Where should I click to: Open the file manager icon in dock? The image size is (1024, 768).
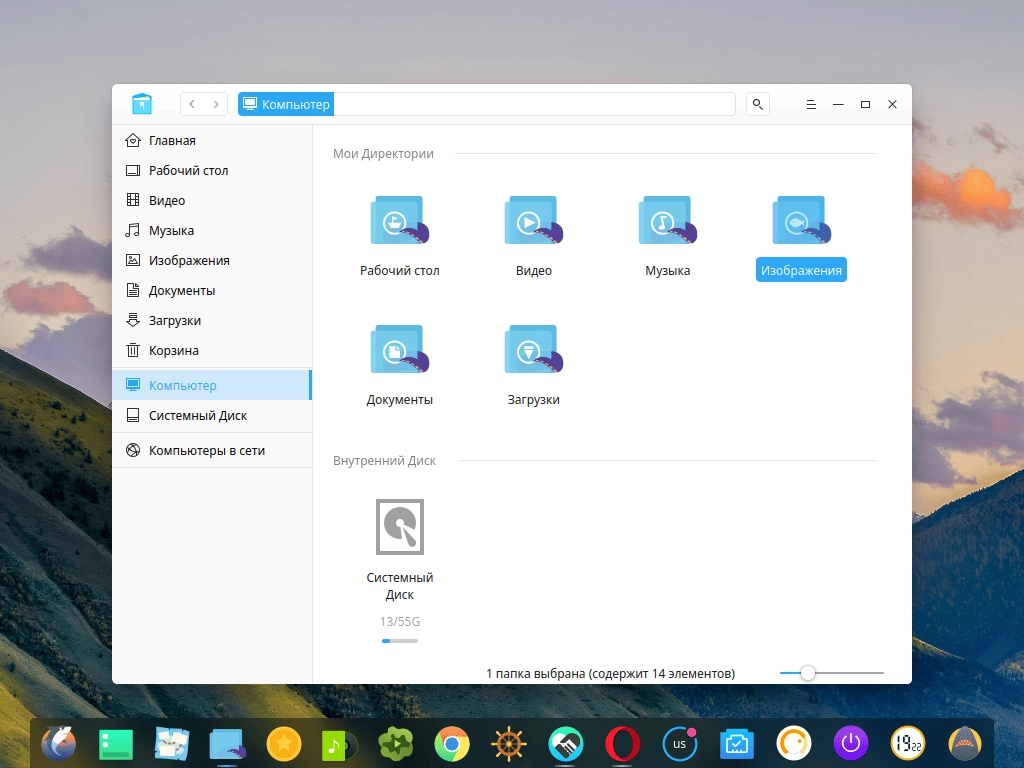[227, 744]
